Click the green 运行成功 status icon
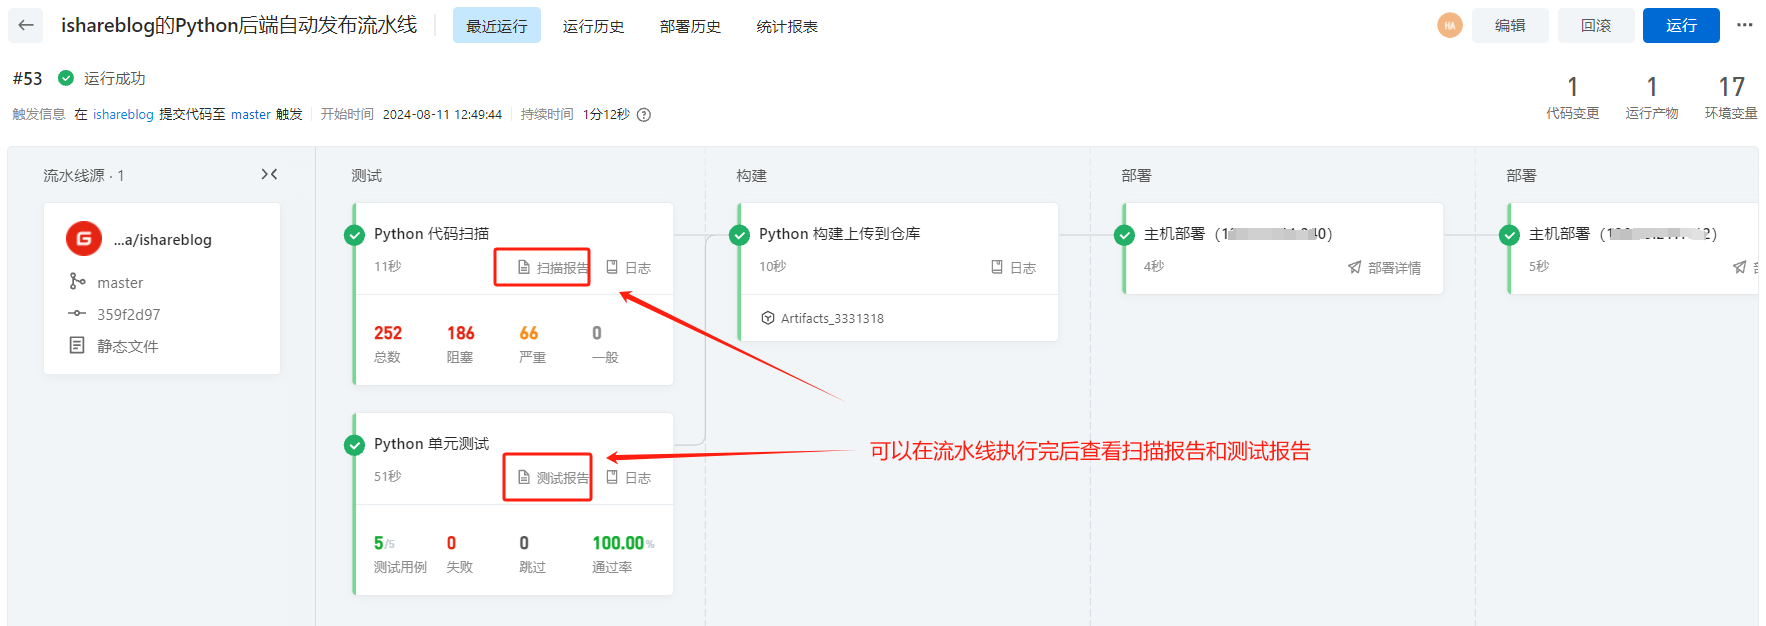The width and height of the screenshot is (1766, 626). (66, 78)
